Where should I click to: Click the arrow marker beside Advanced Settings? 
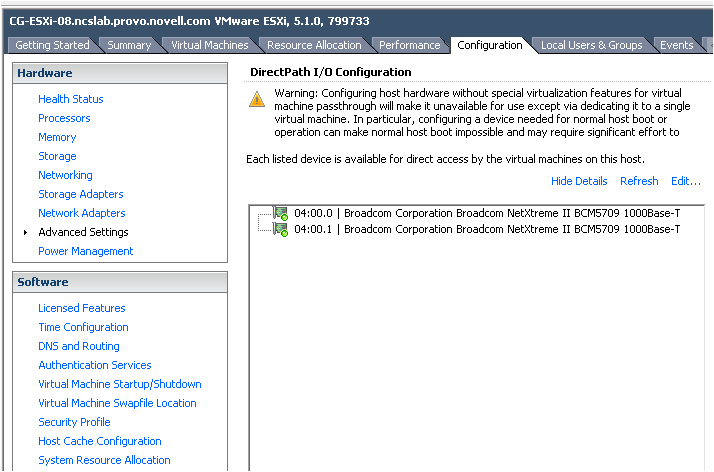[26, 232]
